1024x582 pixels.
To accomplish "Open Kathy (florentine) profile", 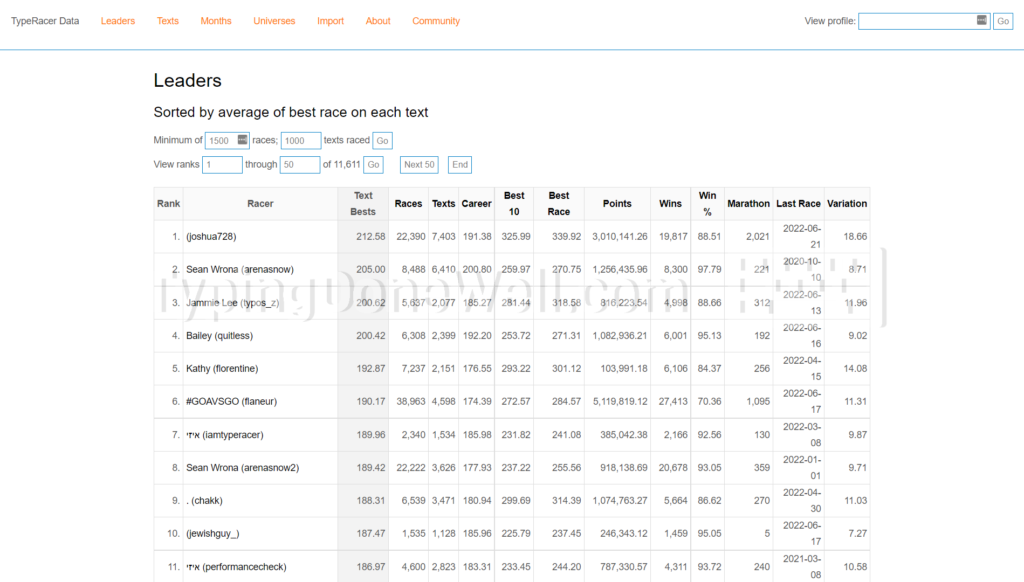I will pos(222,368).
